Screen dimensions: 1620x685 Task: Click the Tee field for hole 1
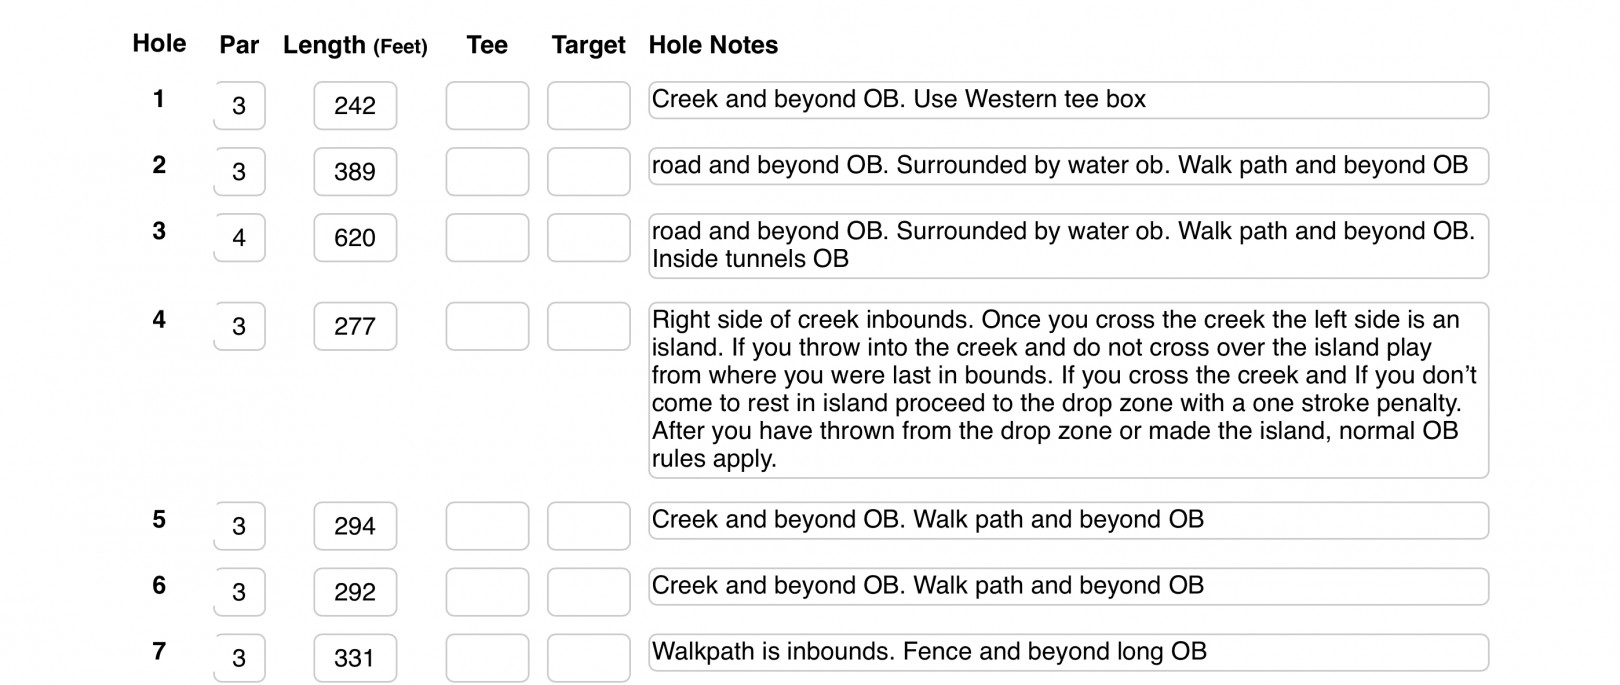pyautogui.click(x=487, y=105)
